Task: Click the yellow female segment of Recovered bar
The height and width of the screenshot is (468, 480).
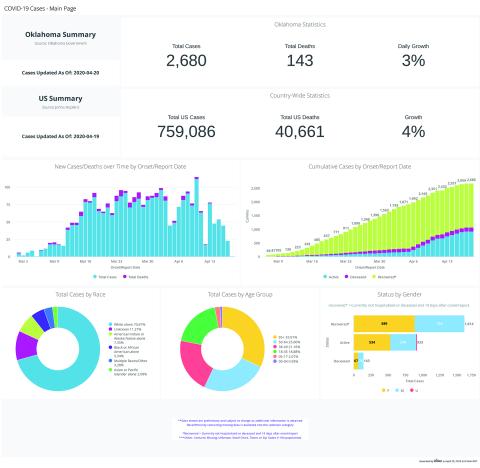Action: (x=384, y=324)
